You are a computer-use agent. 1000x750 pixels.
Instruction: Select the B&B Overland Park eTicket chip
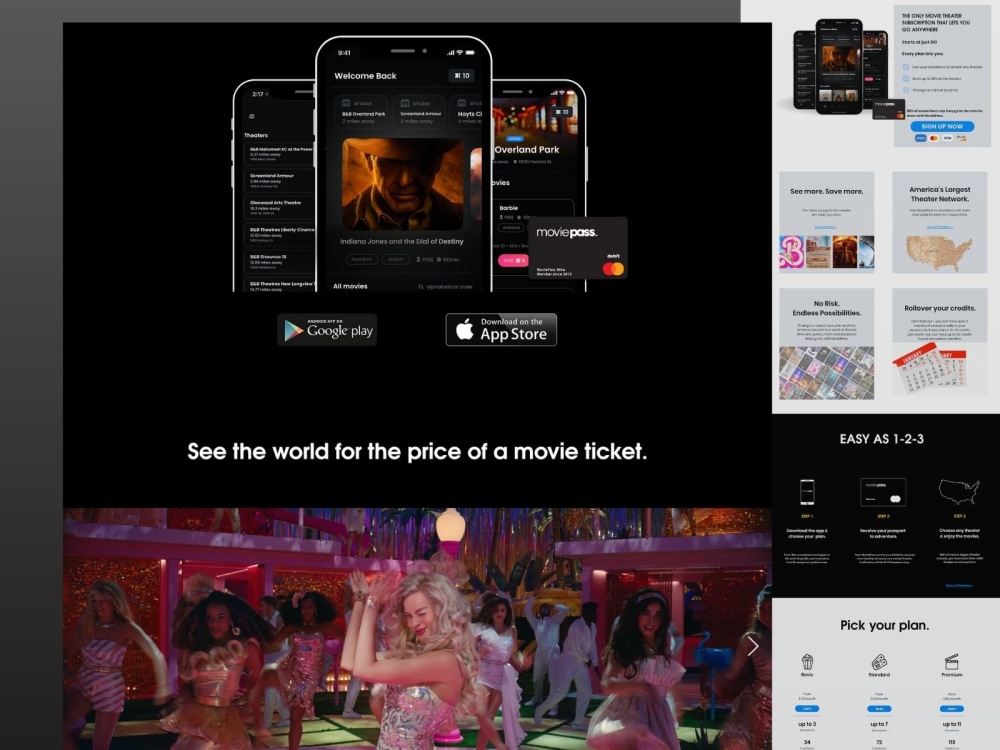[x=361, y=111]
